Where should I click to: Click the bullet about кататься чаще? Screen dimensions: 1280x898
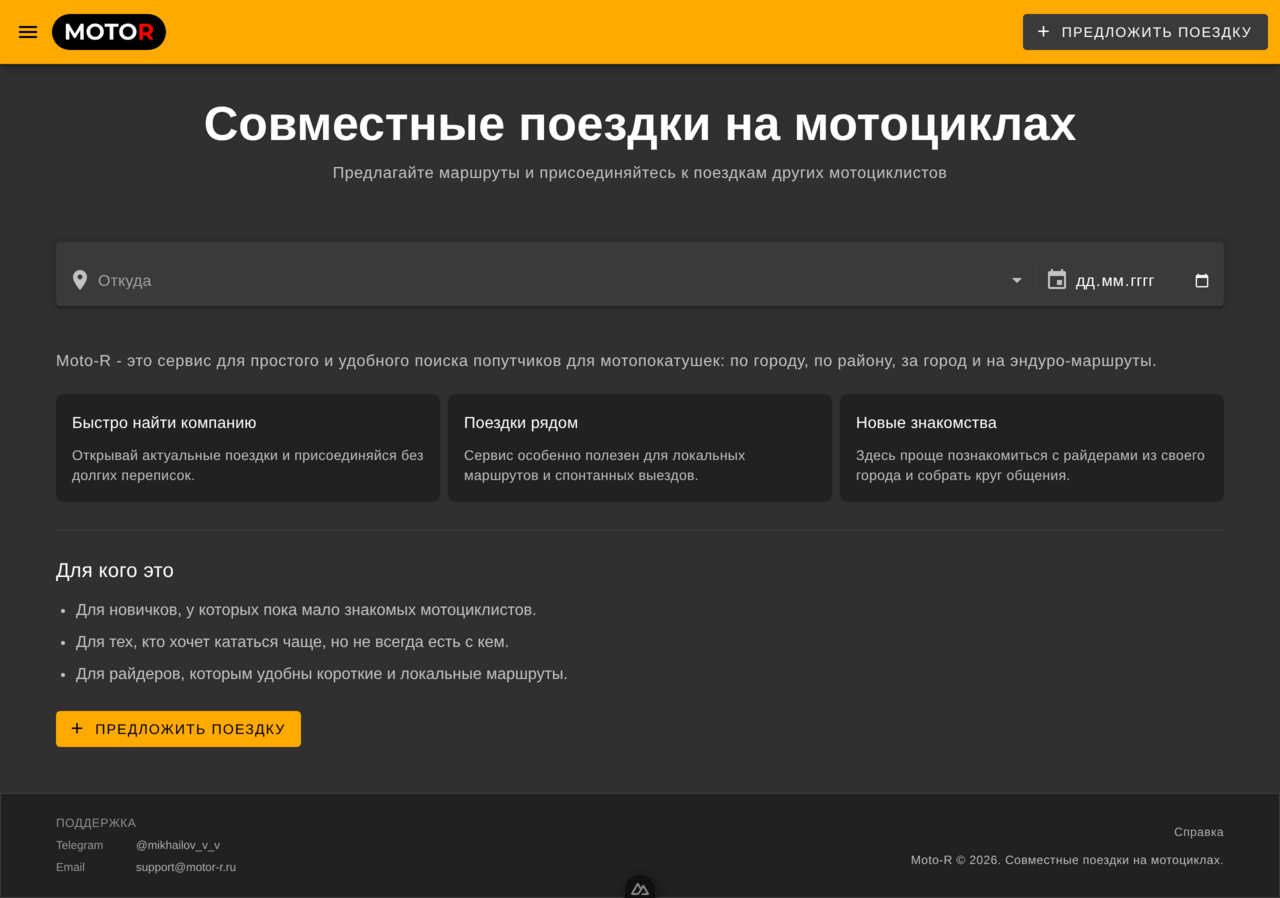click(x=292, y=642)
